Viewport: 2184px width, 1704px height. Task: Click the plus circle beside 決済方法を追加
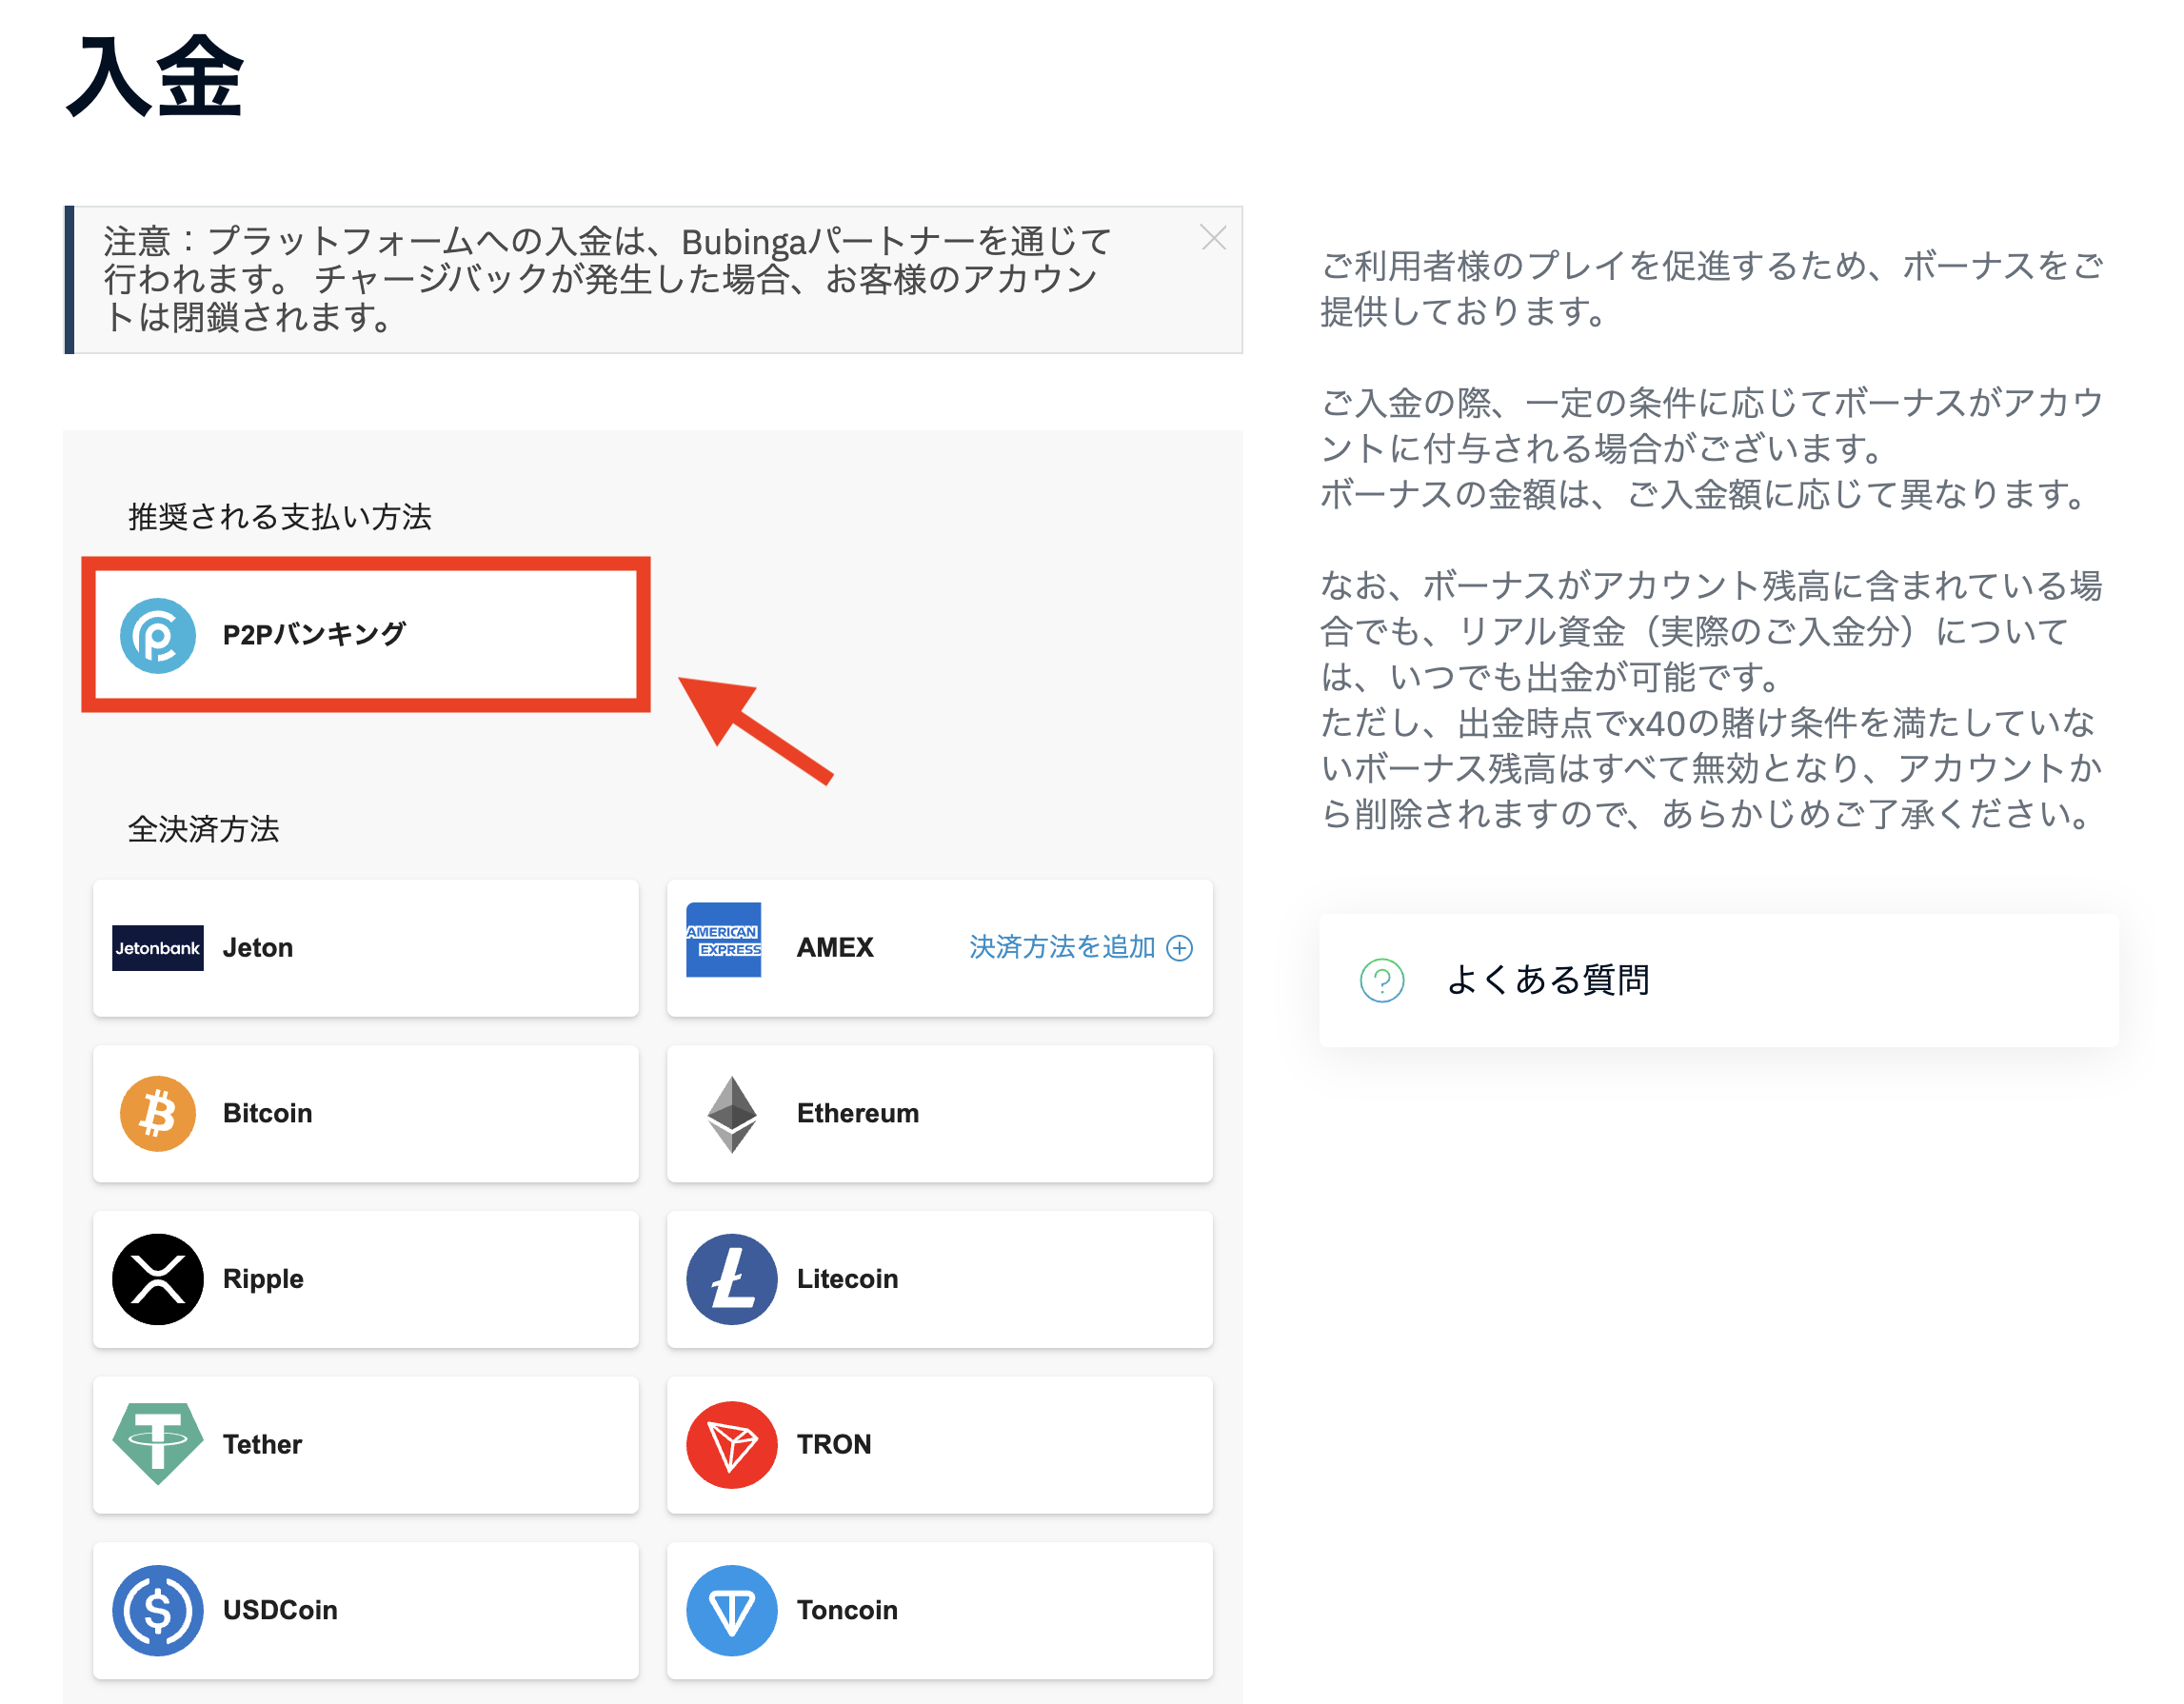point(1180,948)
